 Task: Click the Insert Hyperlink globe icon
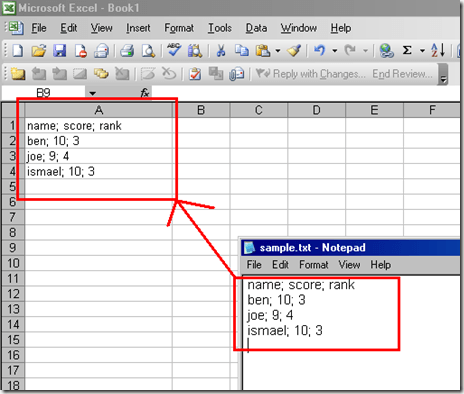[x=387, y=51]
